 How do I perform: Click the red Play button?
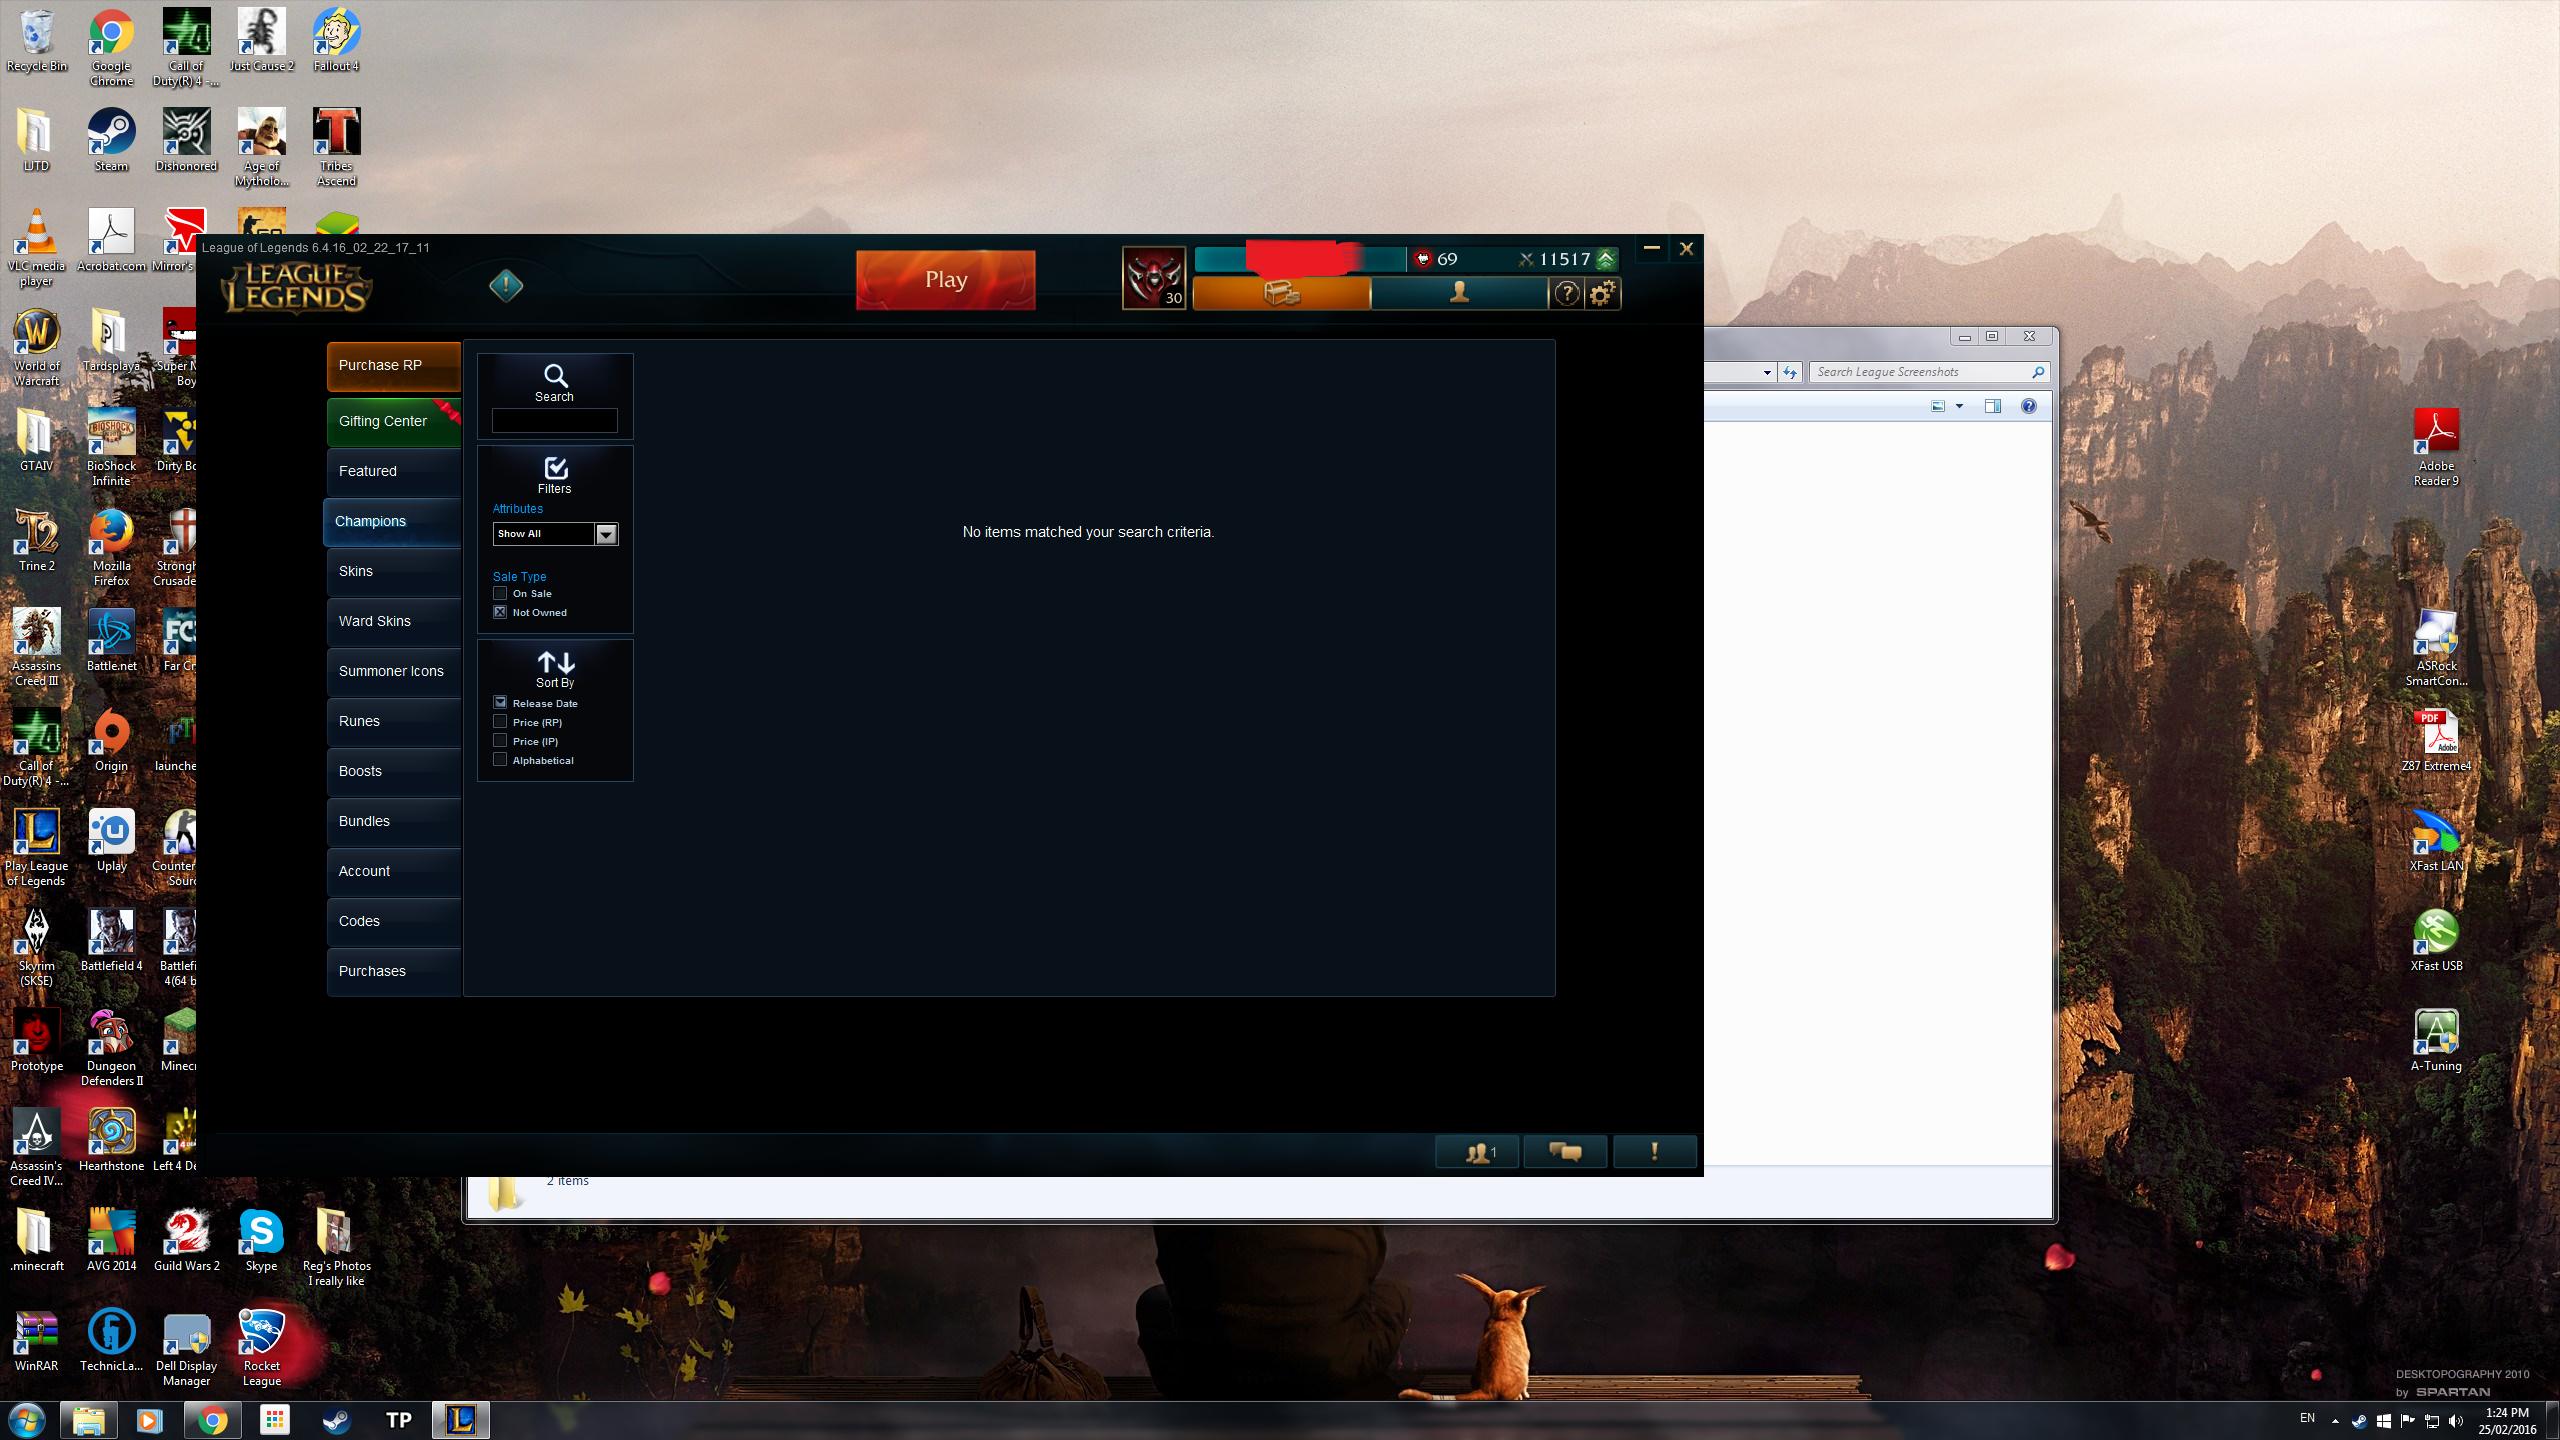click(945, 279)
